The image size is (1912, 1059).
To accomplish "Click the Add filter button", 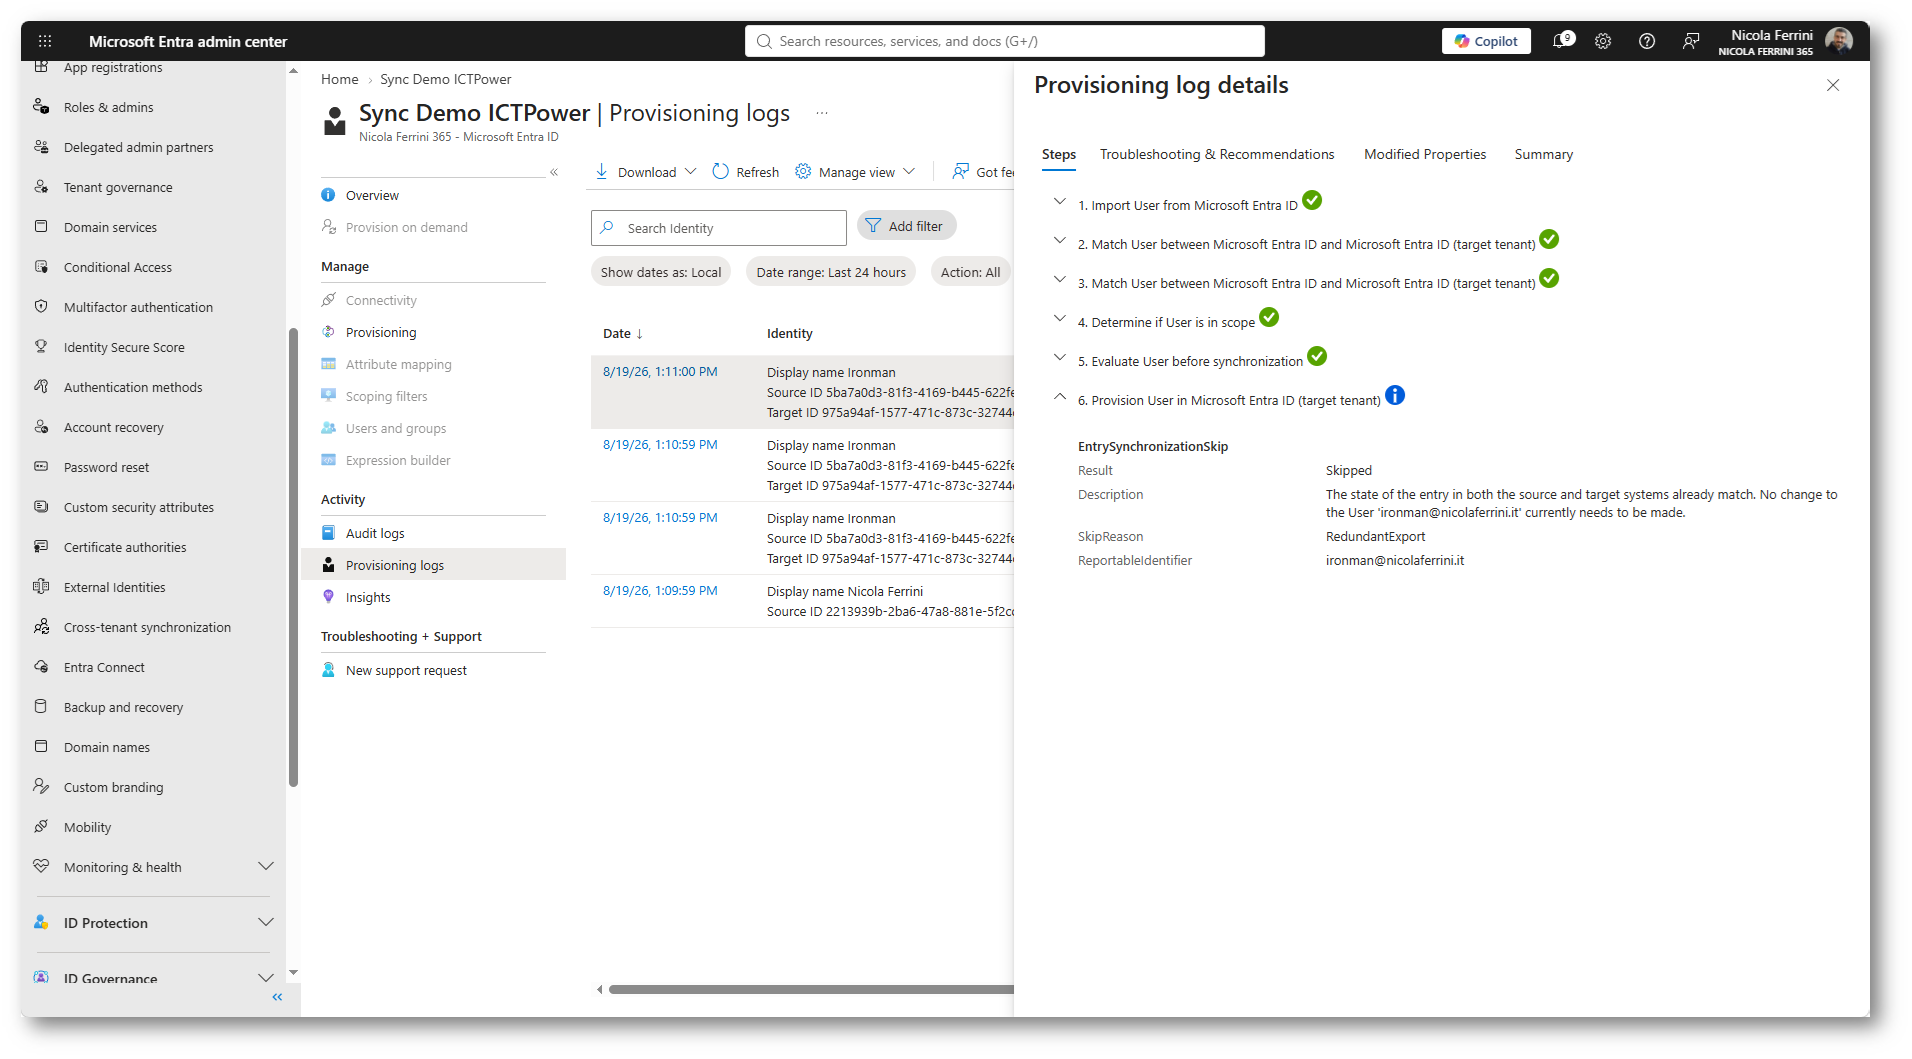I will (x=906, y=226).
